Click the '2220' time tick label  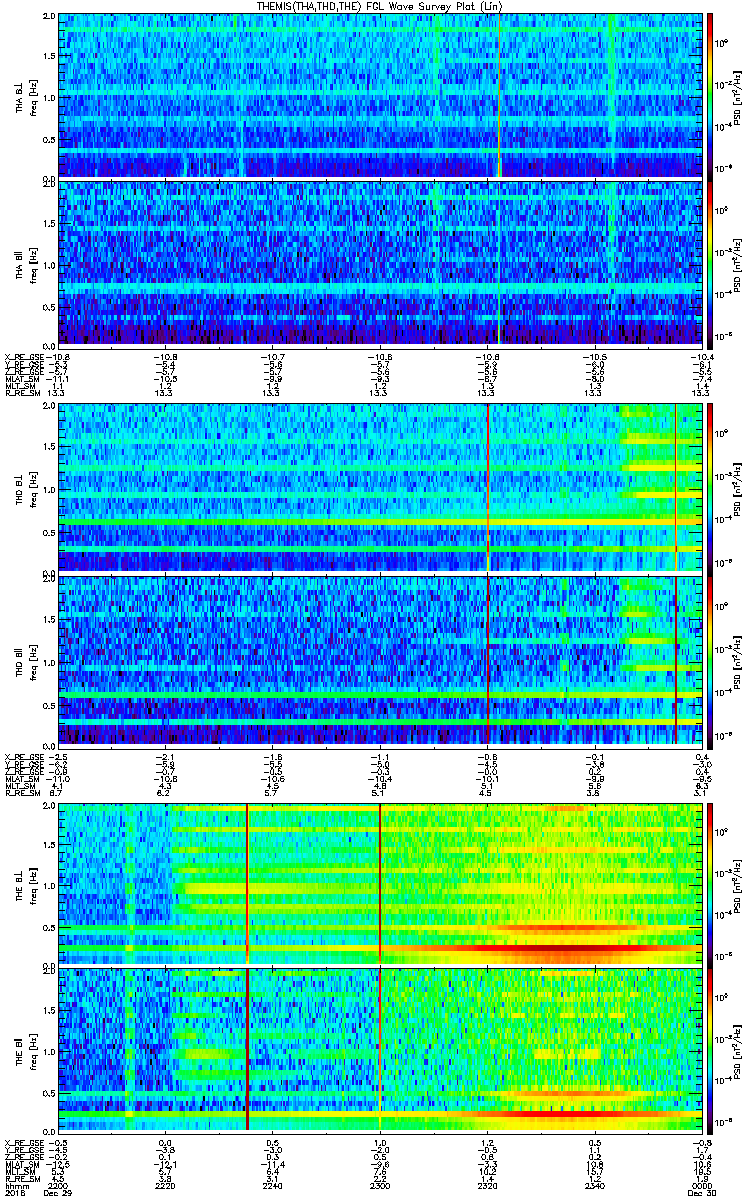click(x=165, y=1184)
